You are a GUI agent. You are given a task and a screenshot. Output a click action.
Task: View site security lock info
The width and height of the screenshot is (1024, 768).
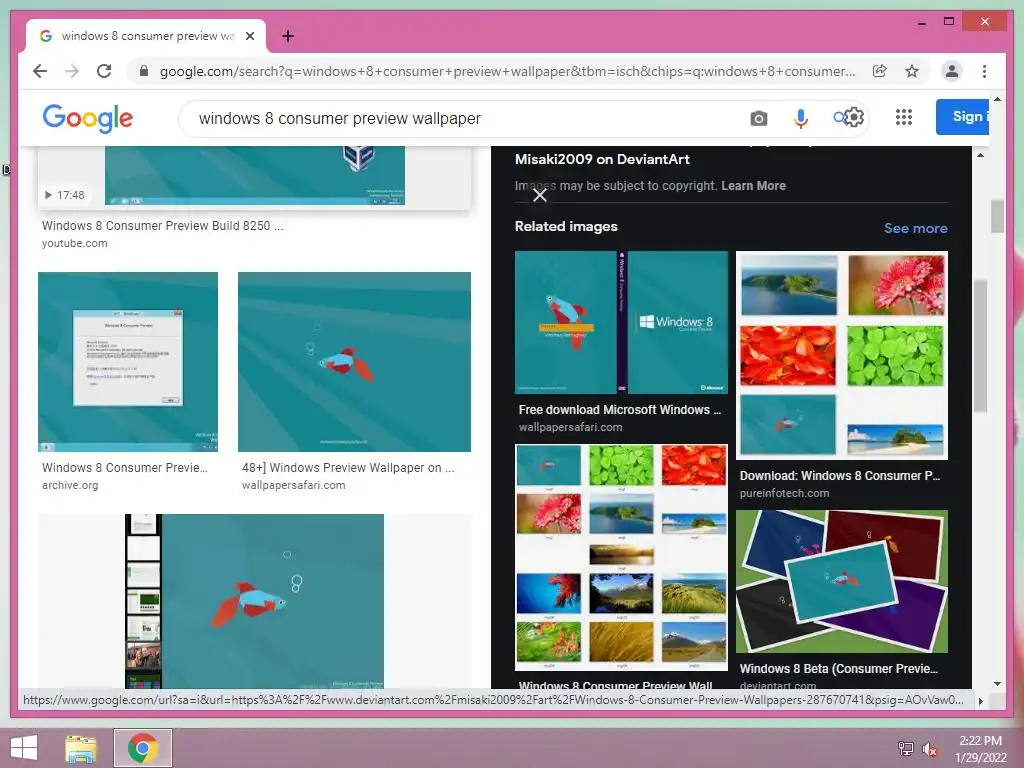point(144,71)
